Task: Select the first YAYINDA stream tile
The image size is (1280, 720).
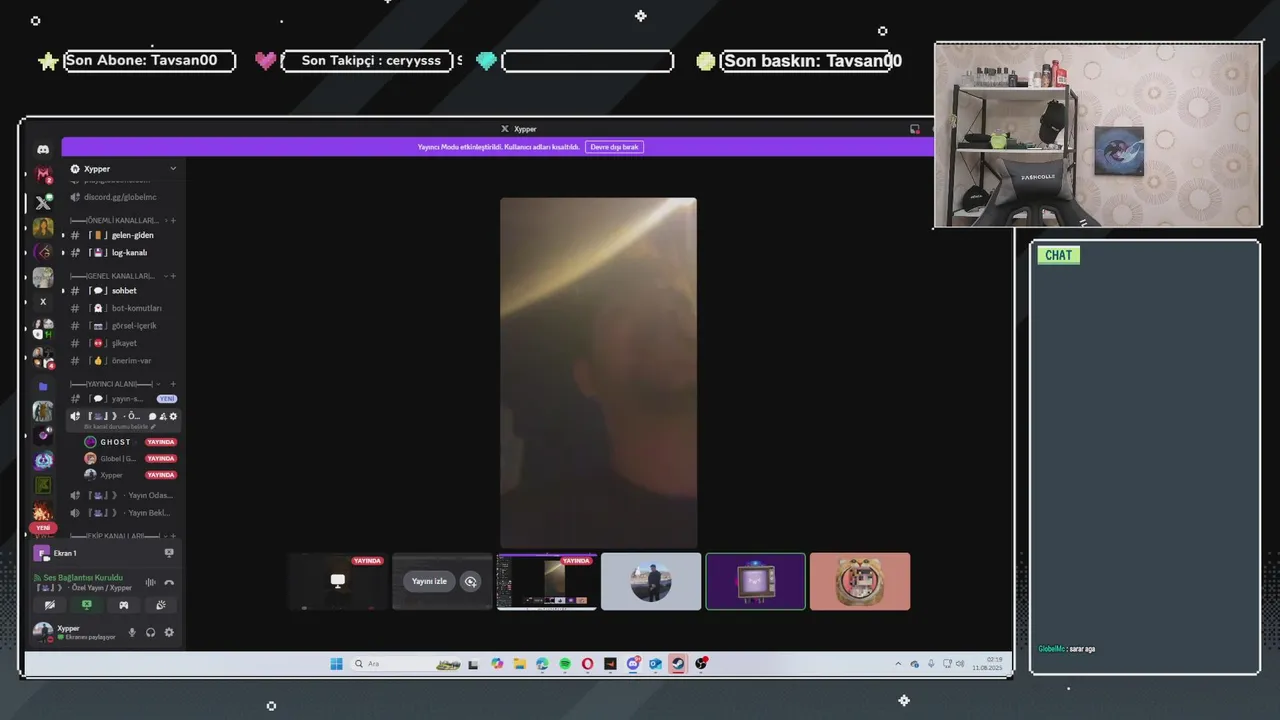Action: pos(338,581)
